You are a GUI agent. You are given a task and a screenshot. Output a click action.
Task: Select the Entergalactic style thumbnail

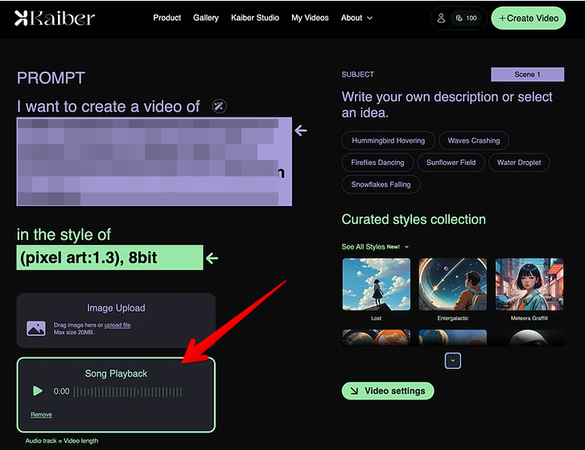453,284
